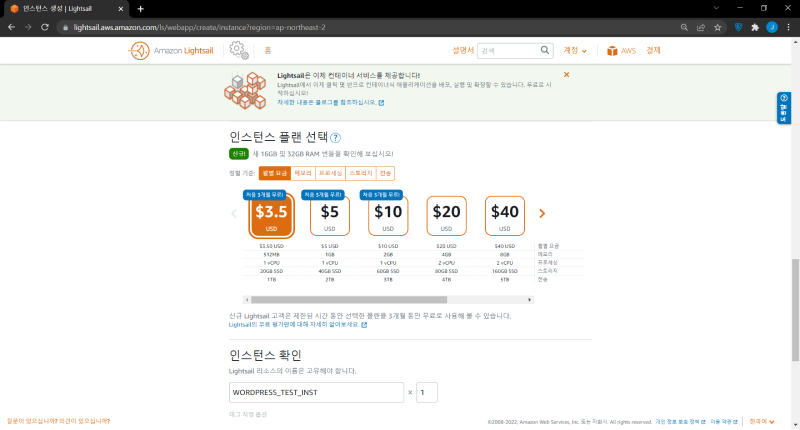The image size is (800, 430).
Task: Open the extensions puzzle icon
Action: (x=755, y=27)
